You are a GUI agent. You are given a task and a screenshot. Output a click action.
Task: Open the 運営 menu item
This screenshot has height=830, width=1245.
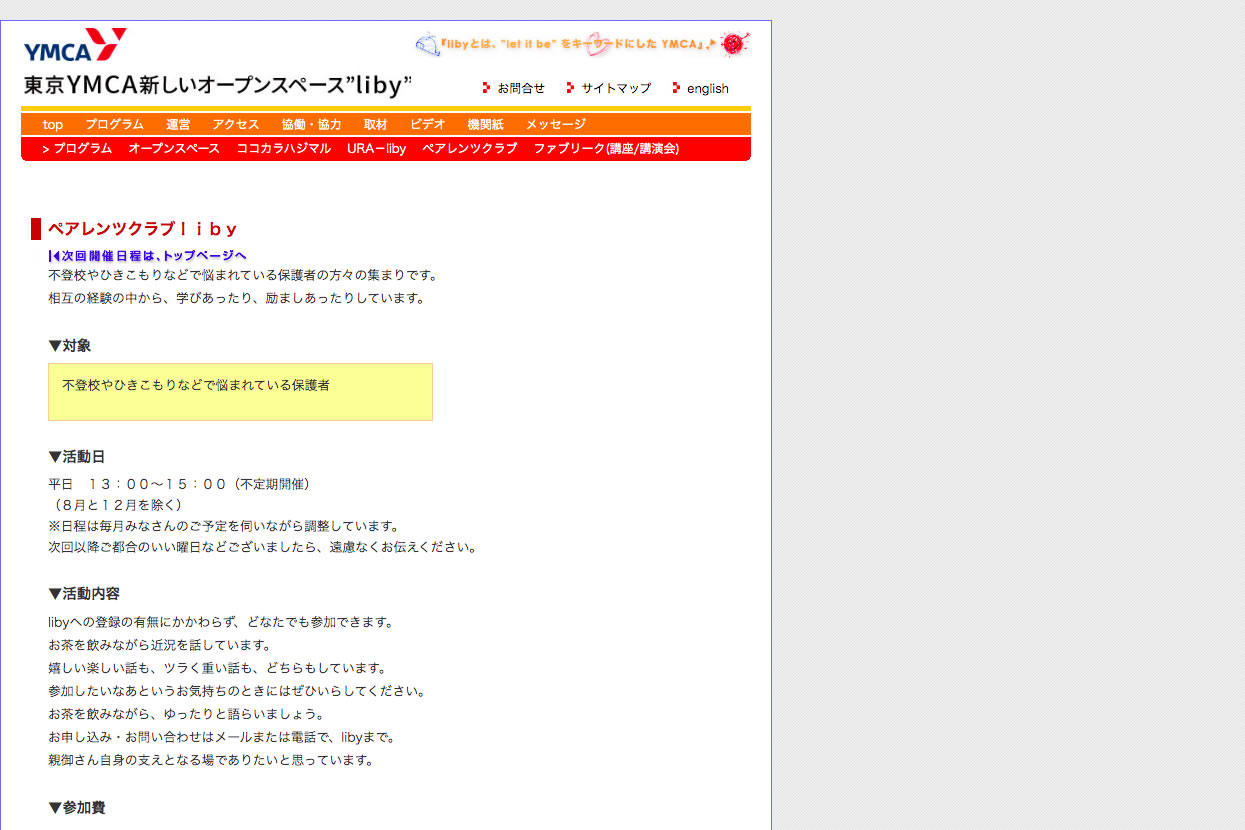tap(178, 125)
